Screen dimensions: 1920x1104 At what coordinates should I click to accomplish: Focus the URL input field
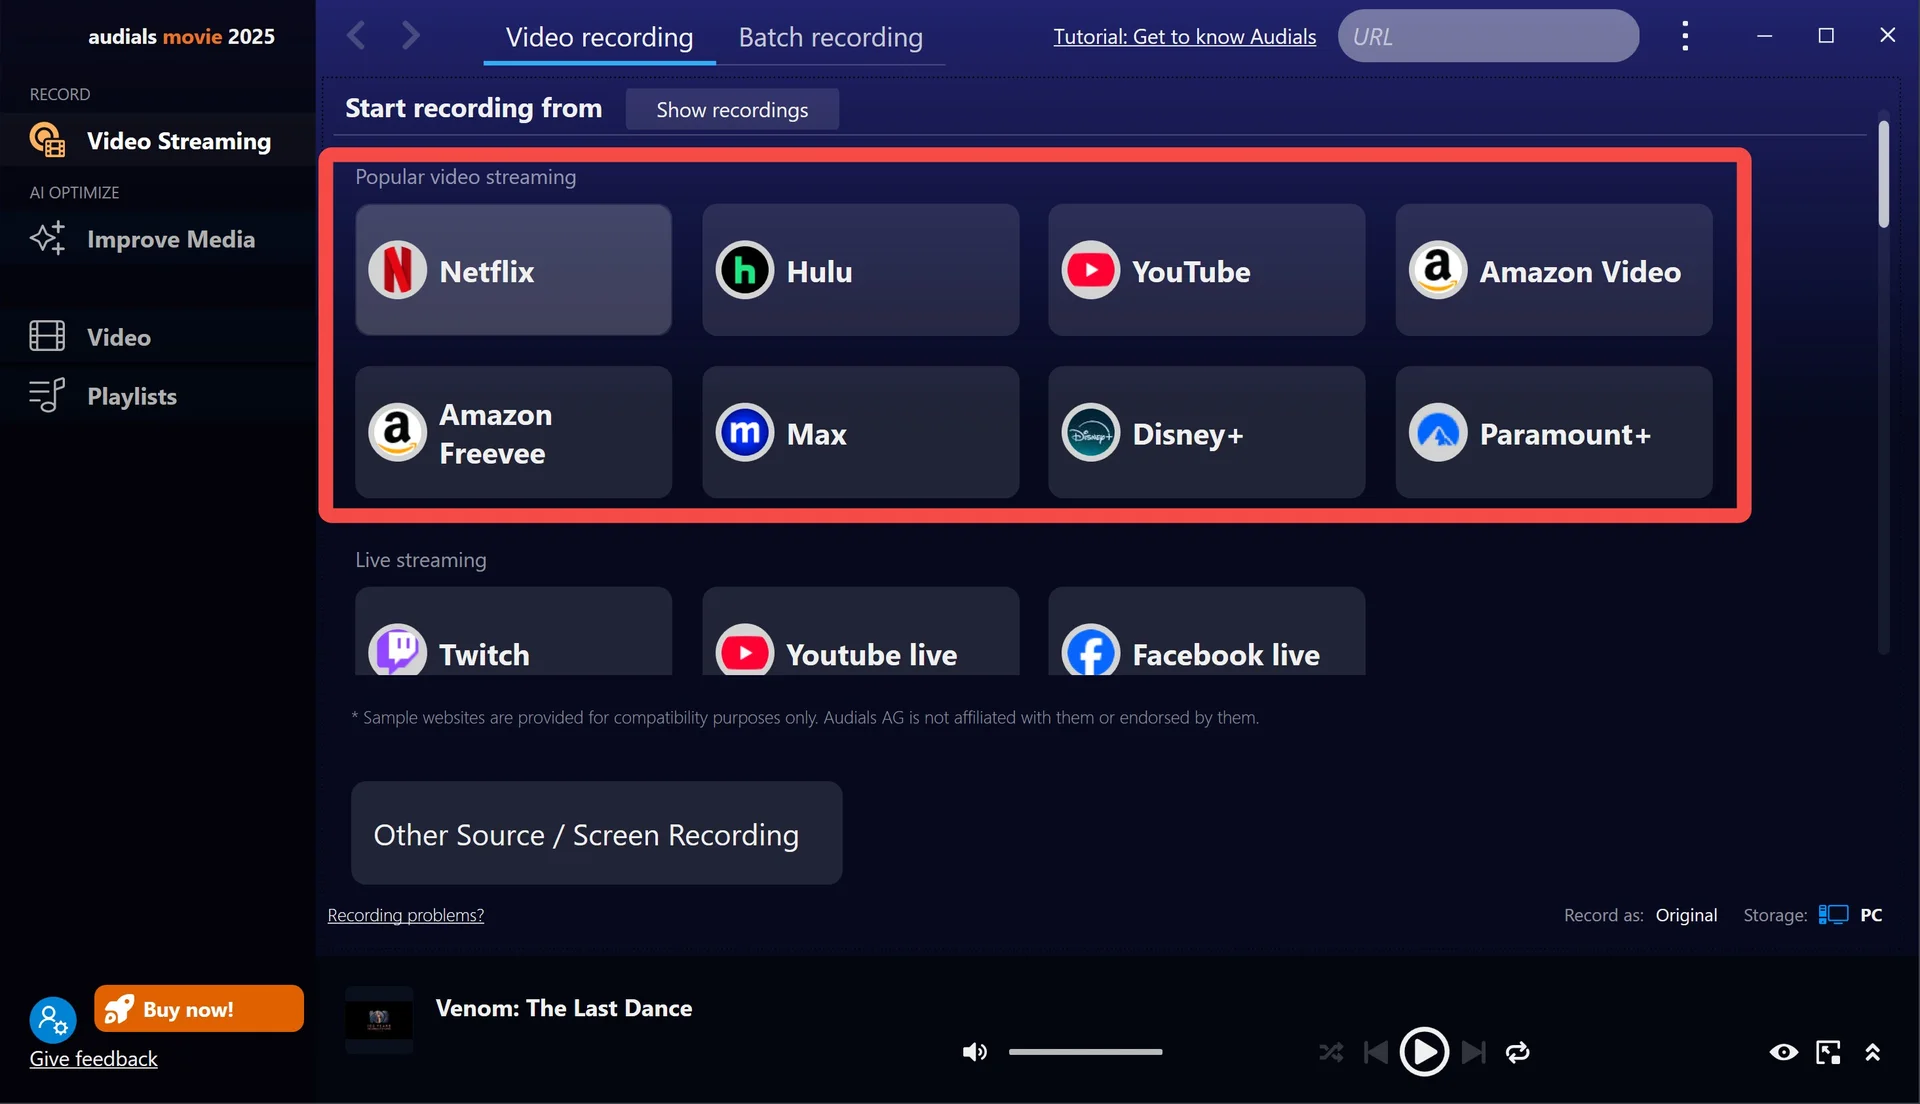click(x=1488, y=36)
